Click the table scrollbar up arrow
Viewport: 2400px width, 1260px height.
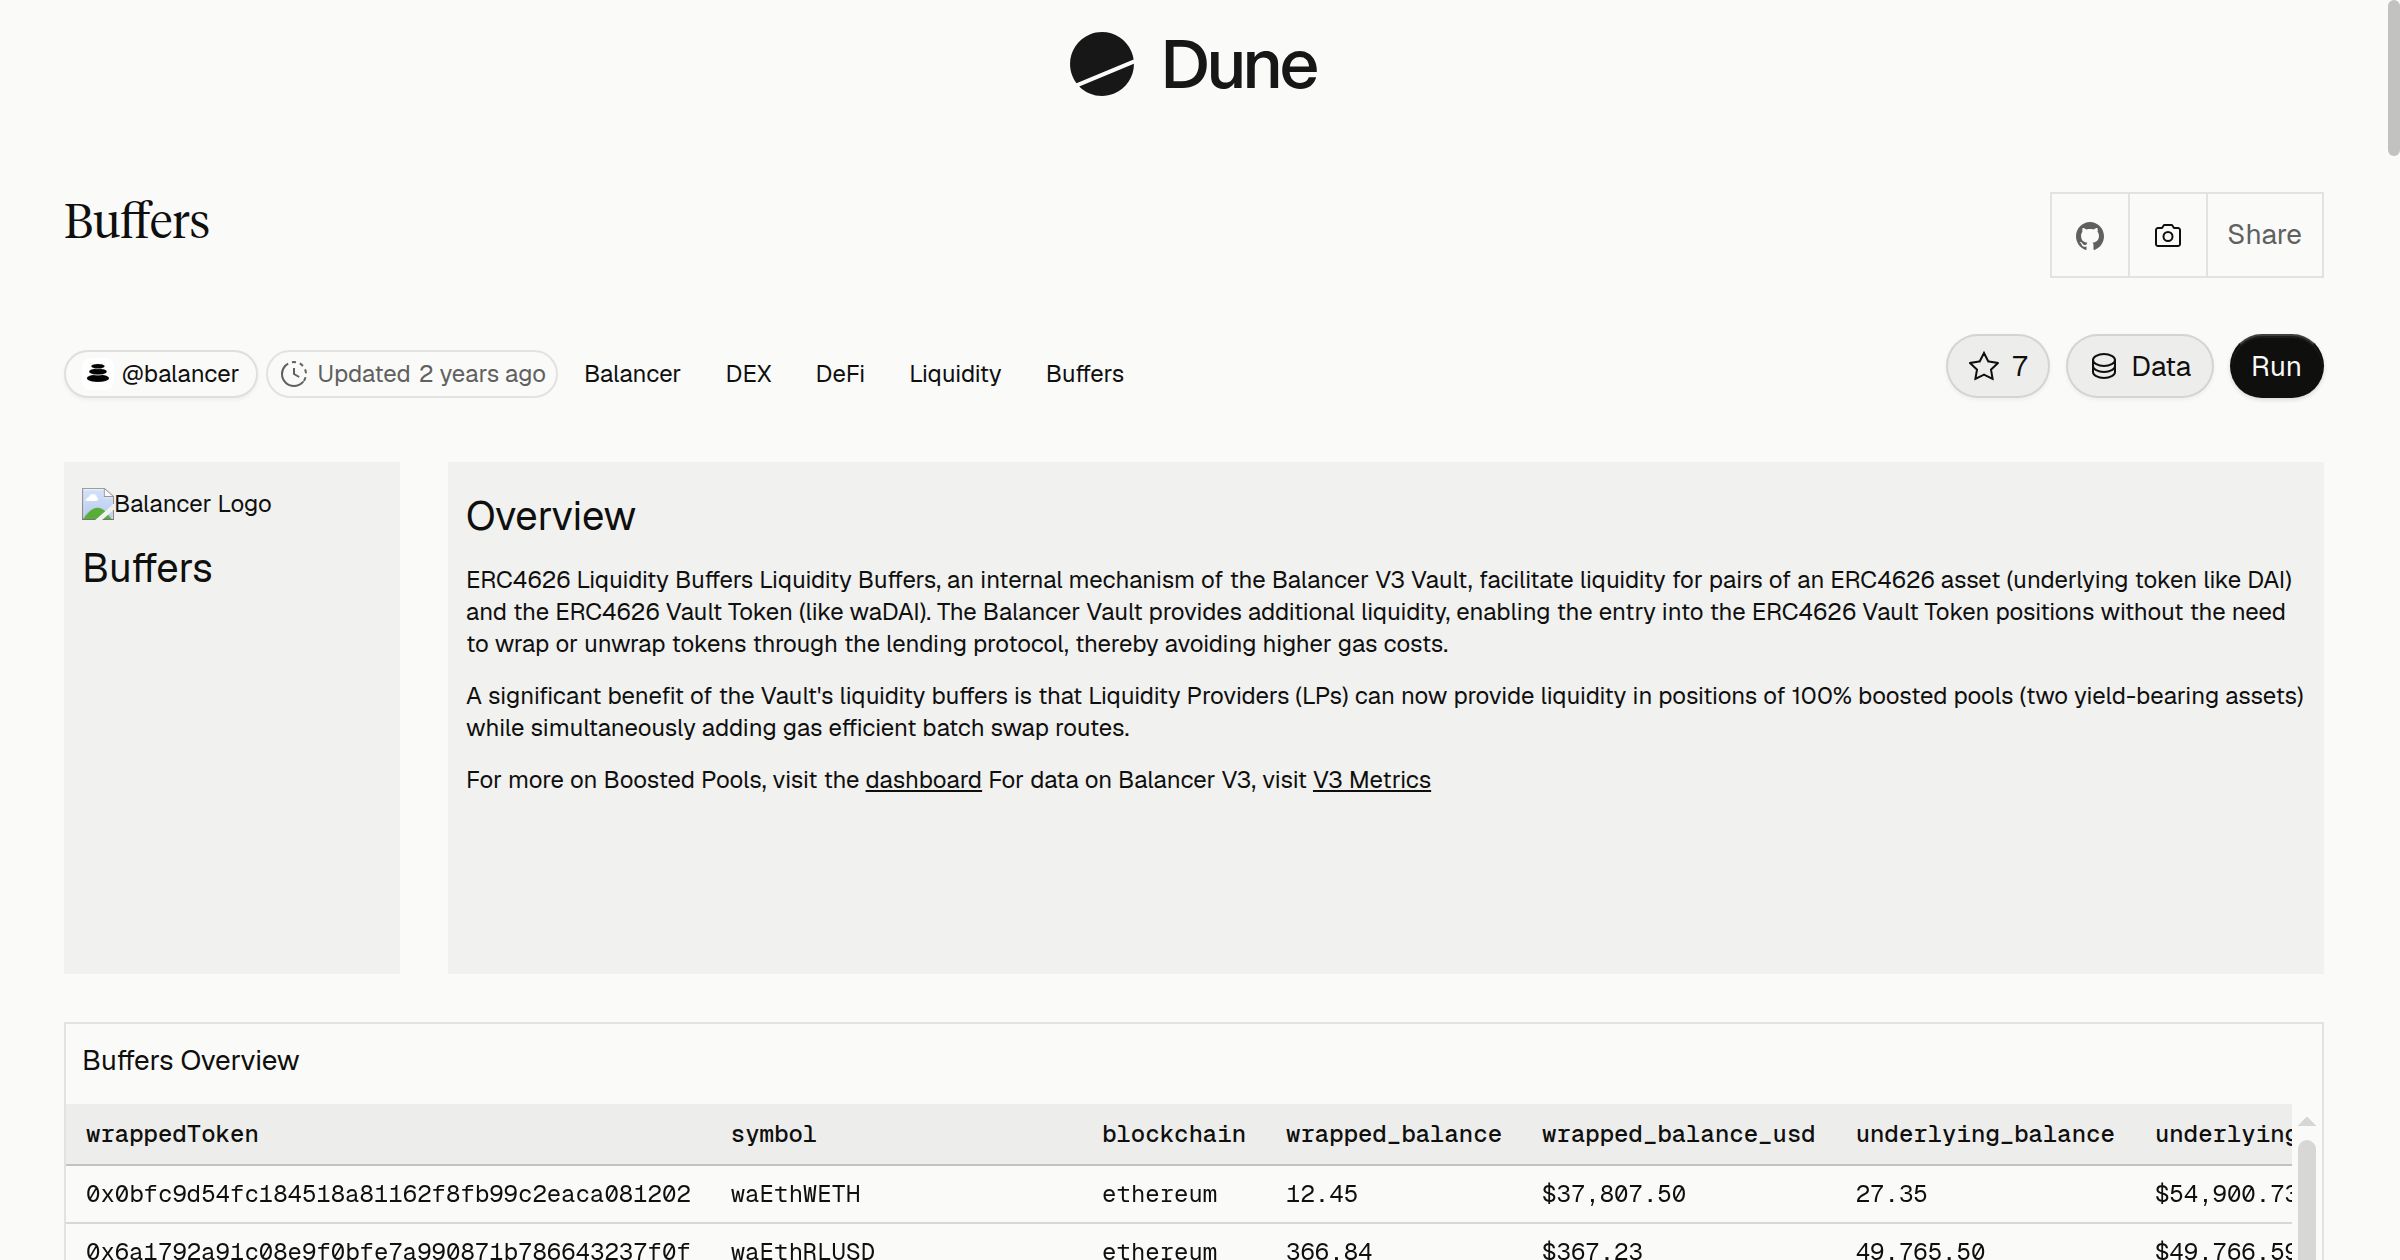coord(2306,1122)
